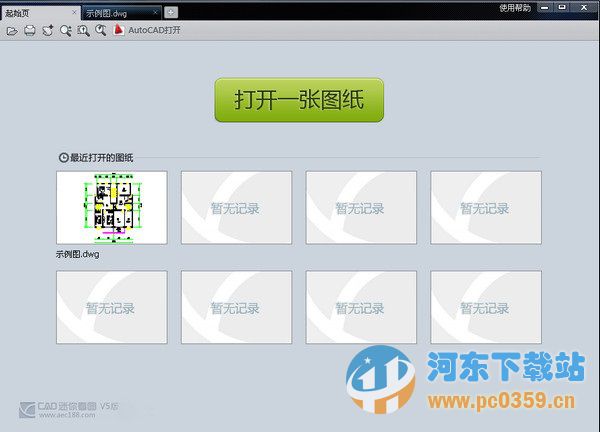Click the pan hand tool icon
600x432 pixels.
click(48, 31)
